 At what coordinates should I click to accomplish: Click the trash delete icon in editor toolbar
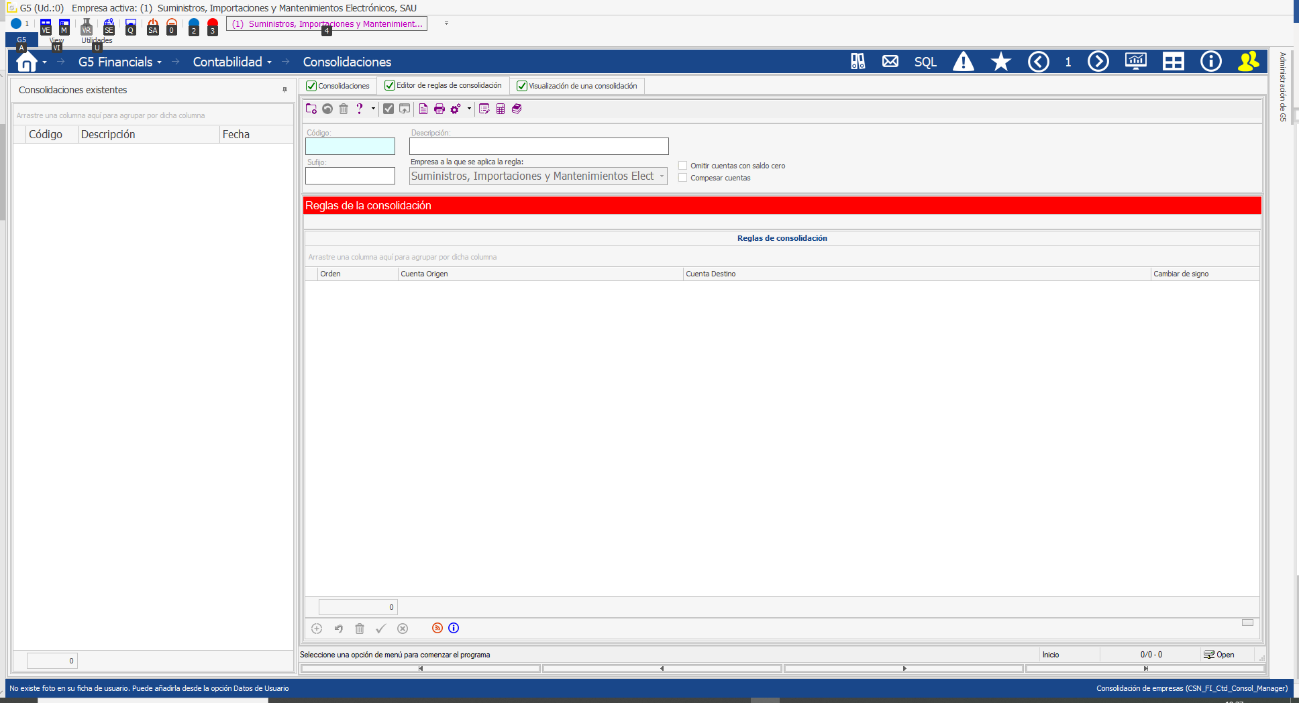(x=343, y=109)
